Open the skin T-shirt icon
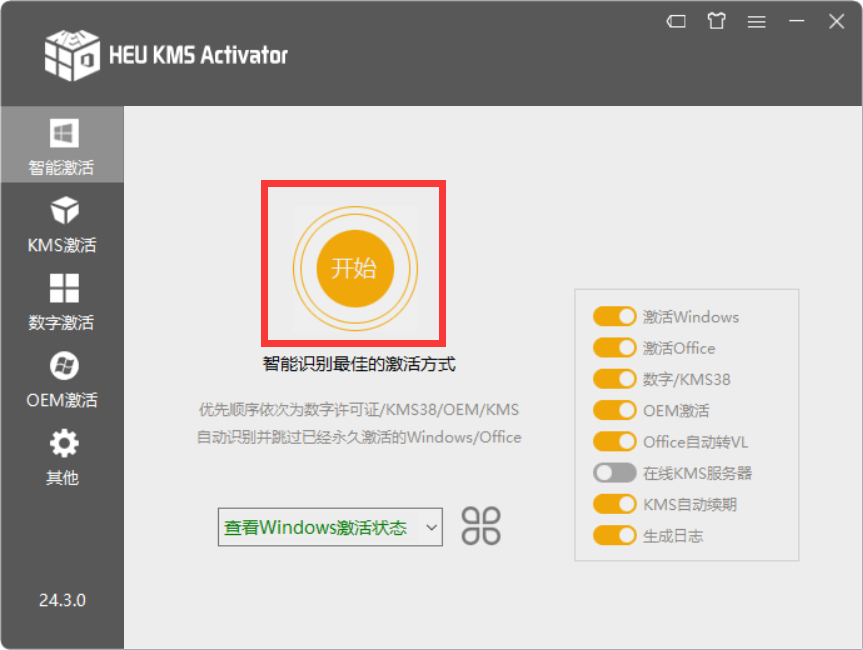 (717, 21)
